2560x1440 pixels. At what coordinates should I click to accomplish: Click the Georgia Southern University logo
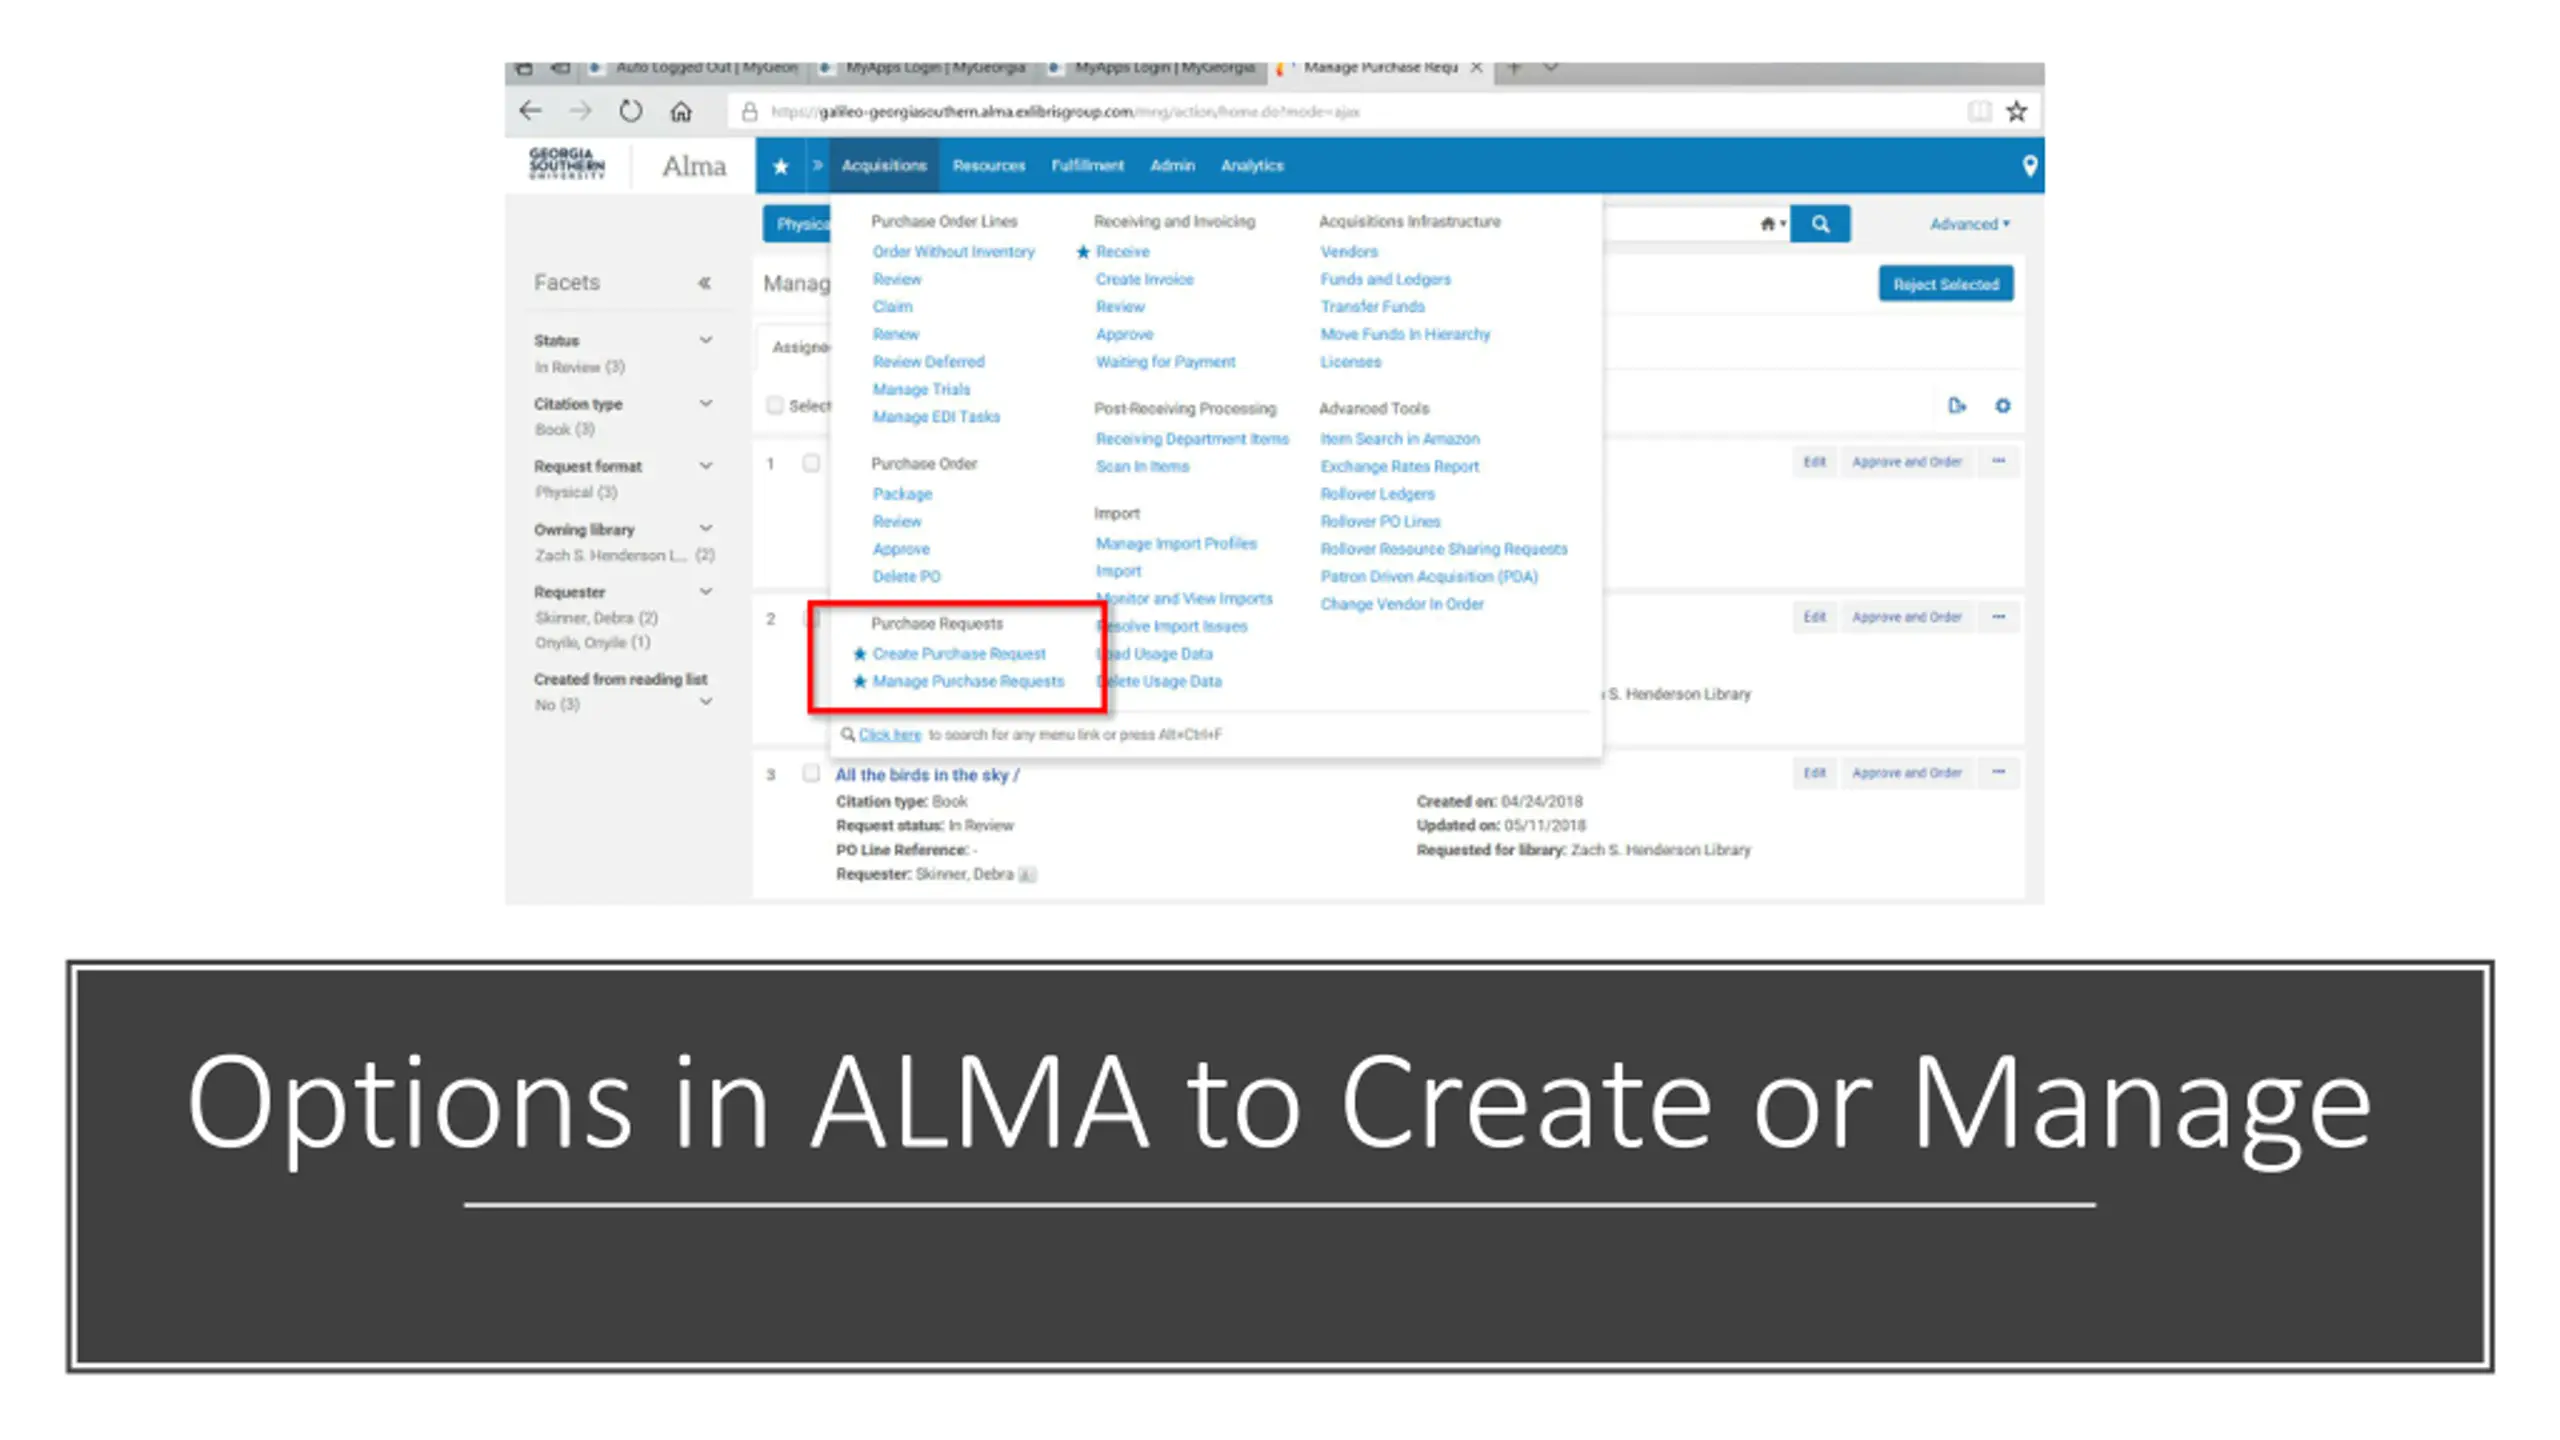[567, 164]
